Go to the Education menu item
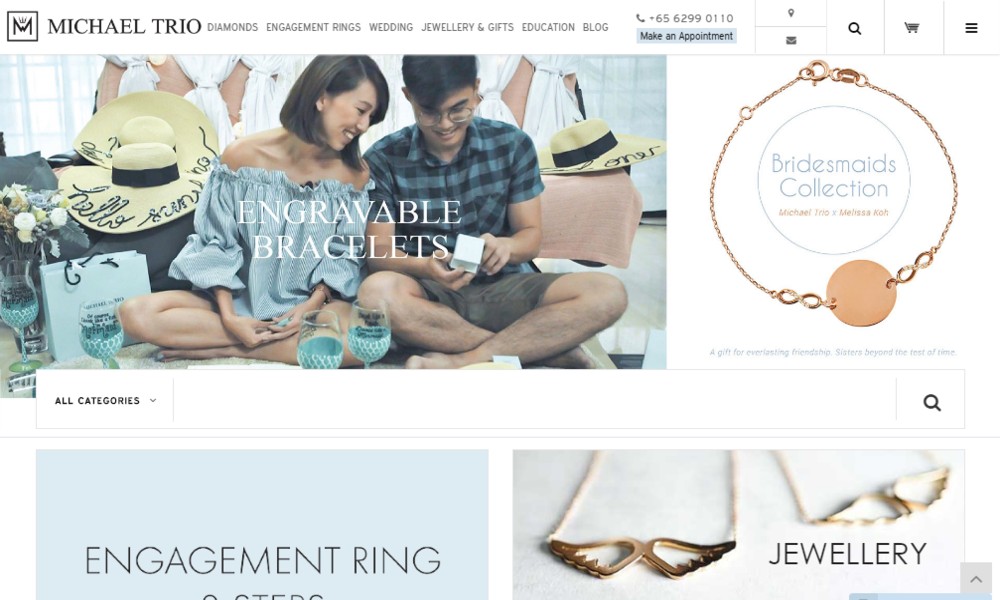 coord(548,27)
